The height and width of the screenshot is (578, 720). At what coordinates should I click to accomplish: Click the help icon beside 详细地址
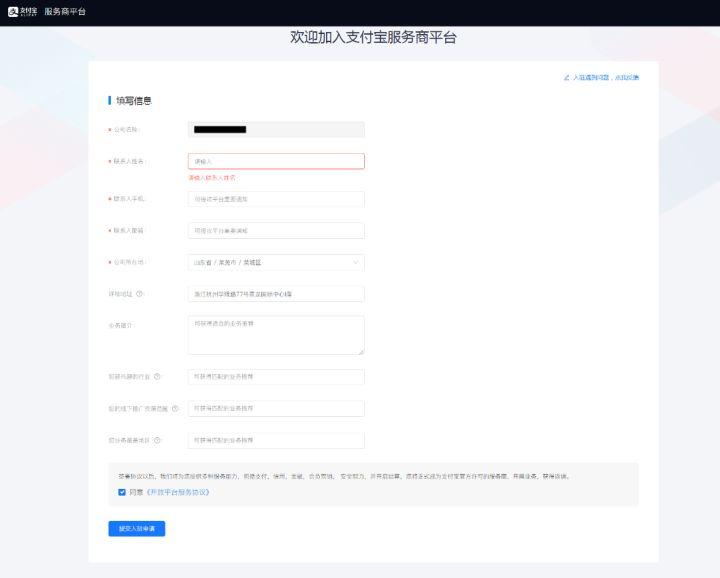pyautogui.click(x=140, y=294)
